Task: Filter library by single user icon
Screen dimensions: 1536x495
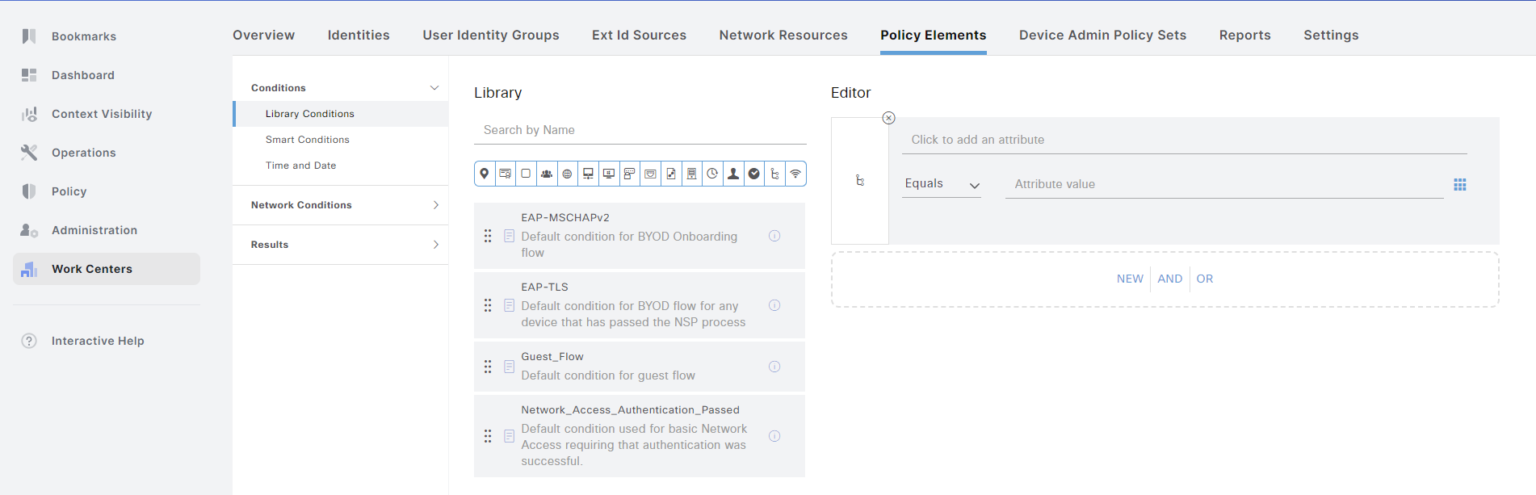Action: click(x=733, y=174)
